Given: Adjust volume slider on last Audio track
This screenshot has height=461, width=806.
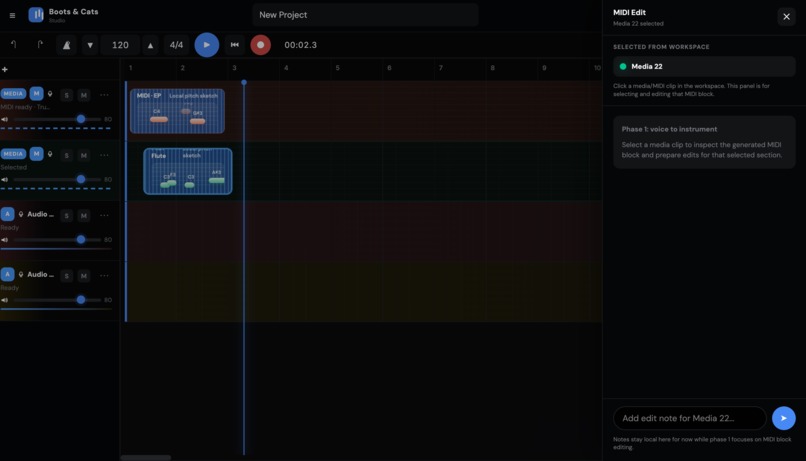Looking at the screenshot, I should (x=58, y=300).
